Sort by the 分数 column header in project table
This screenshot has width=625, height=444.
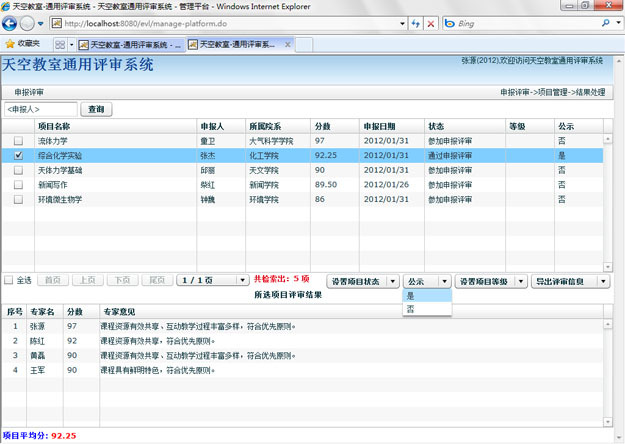pyautogui.click(x=335, y=126)
